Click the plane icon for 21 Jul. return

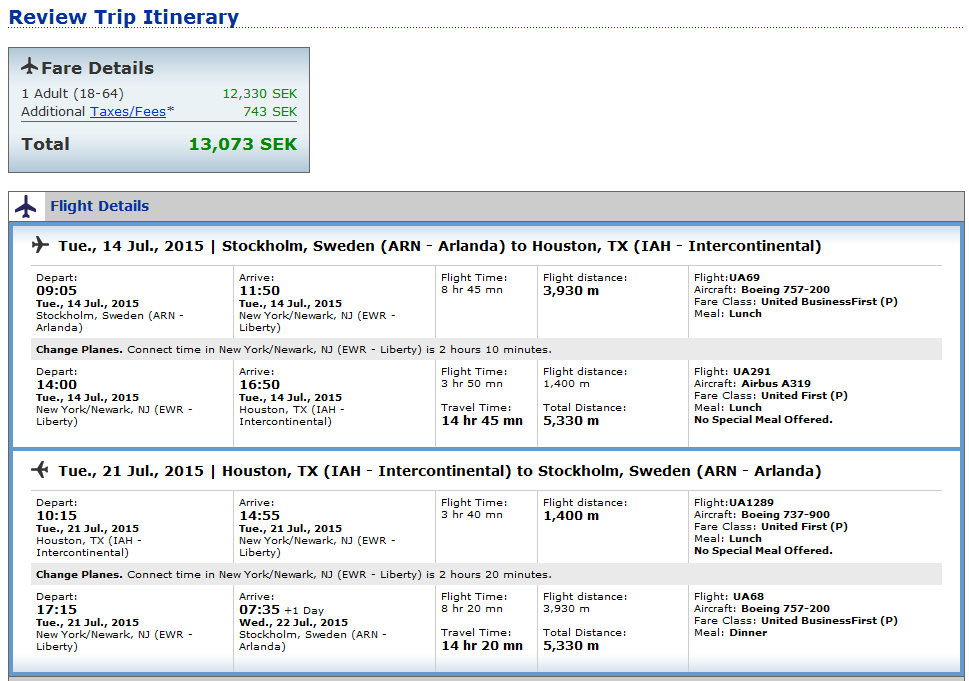click(x=40, y=470)
